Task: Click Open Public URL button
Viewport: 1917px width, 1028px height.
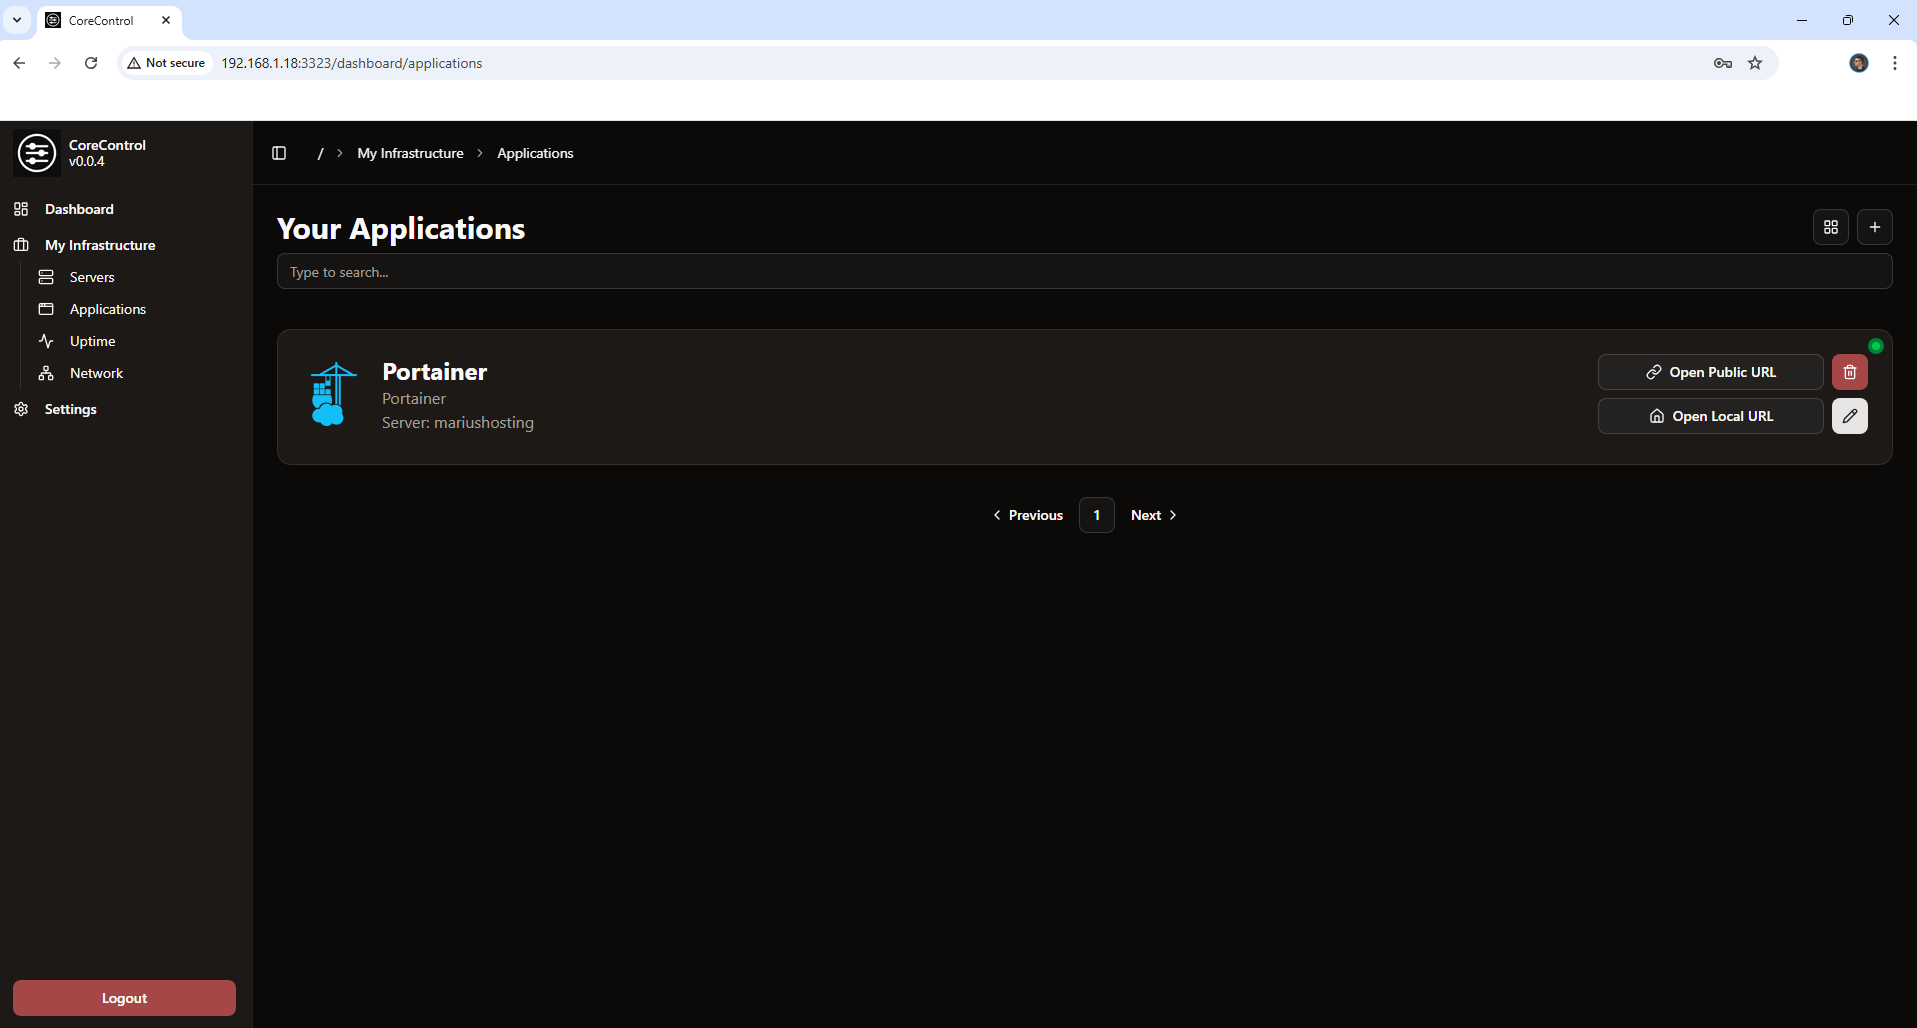Action: click(1710, 372)
